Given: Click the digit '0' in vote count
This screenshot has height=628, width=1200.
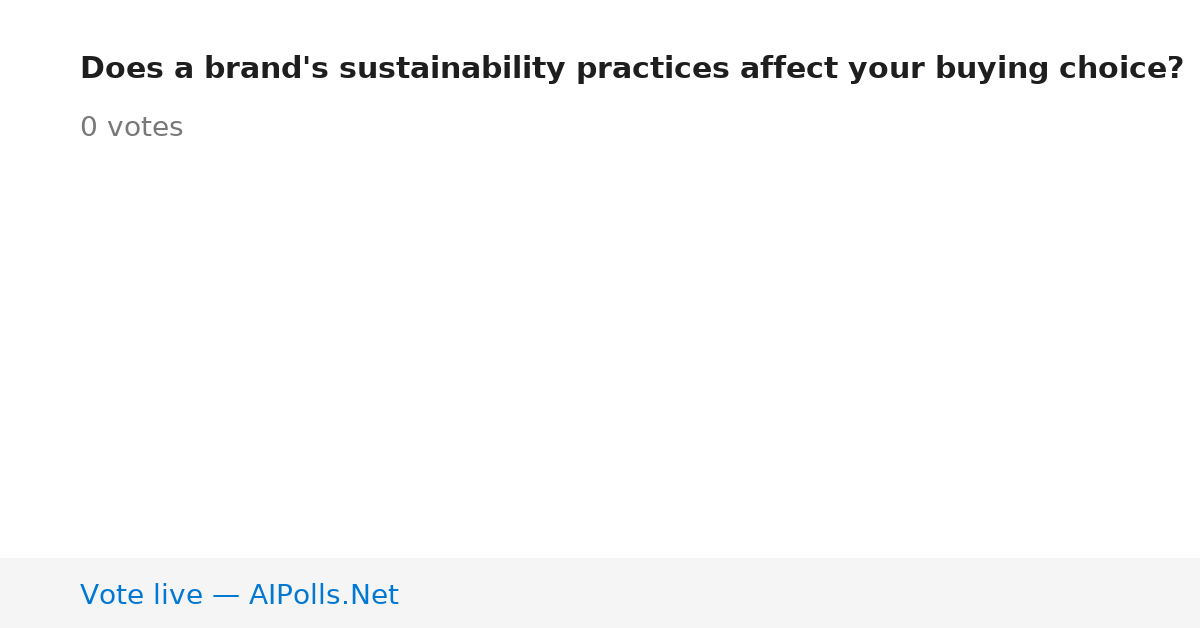Looking at the screenshot, I should click(x=89, y=128).
